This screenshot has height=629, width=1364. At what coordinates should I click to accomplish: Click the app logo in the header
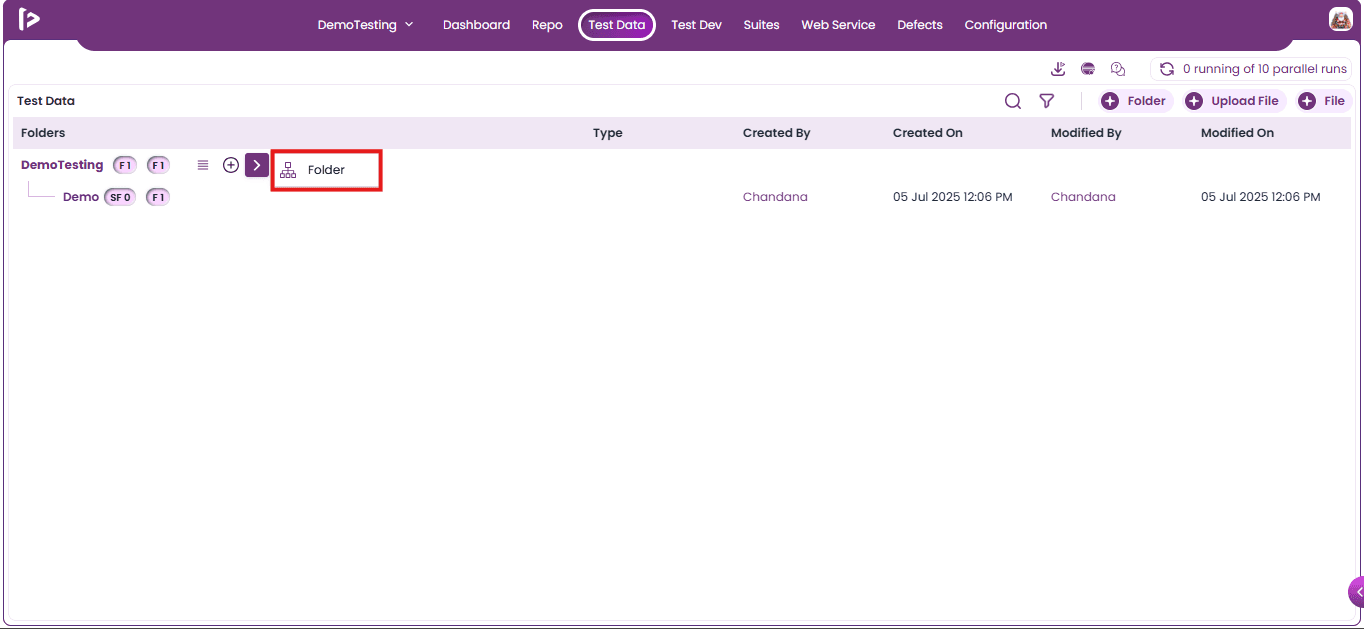click(x=29, y=19)
